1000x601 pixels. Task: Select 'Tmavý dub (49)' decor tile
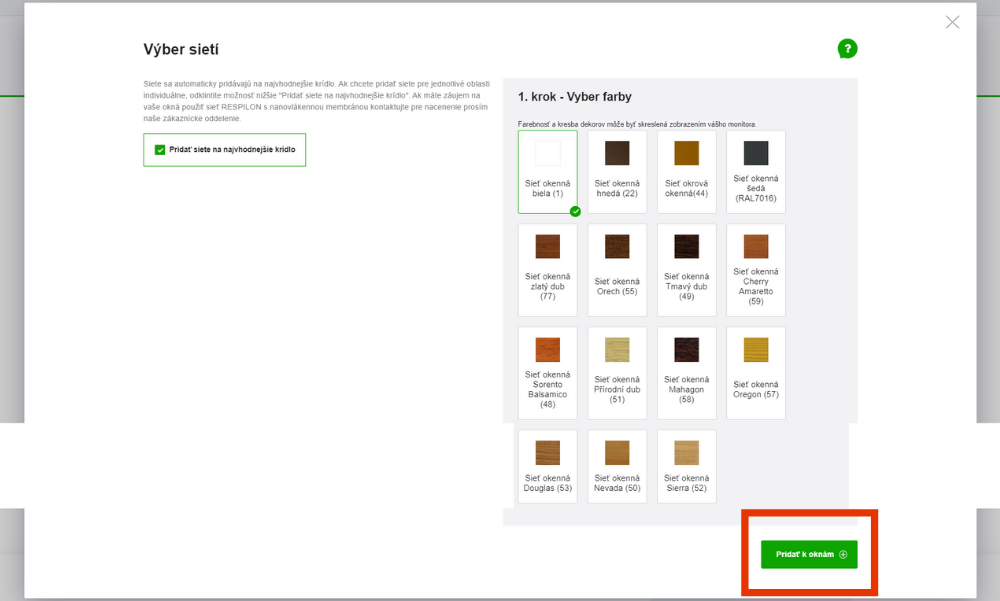tap(686, 269)
